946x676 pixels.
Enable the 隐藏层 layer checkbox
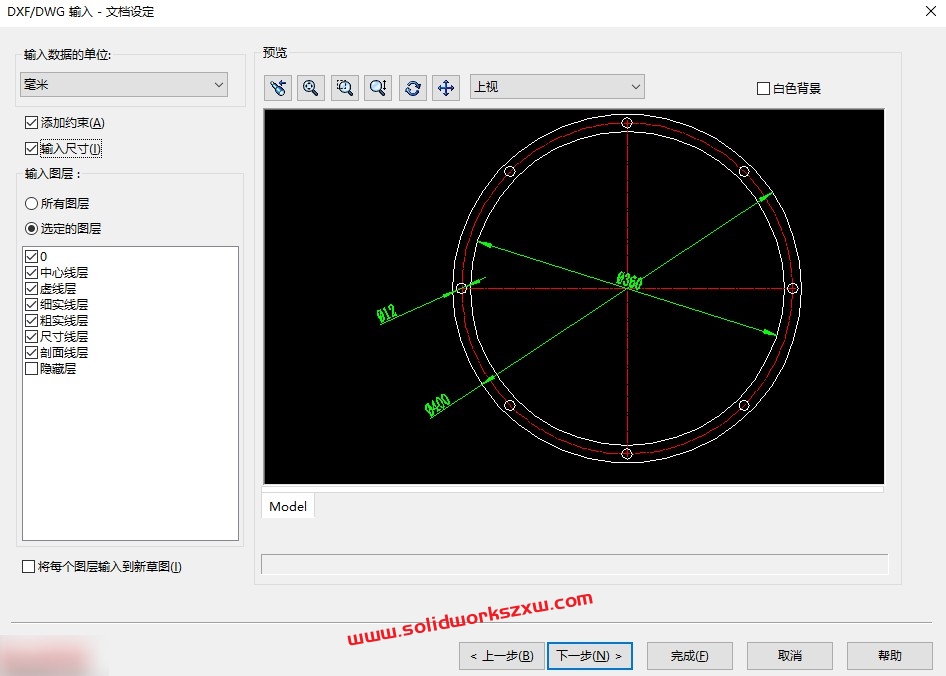click(30, 368)
